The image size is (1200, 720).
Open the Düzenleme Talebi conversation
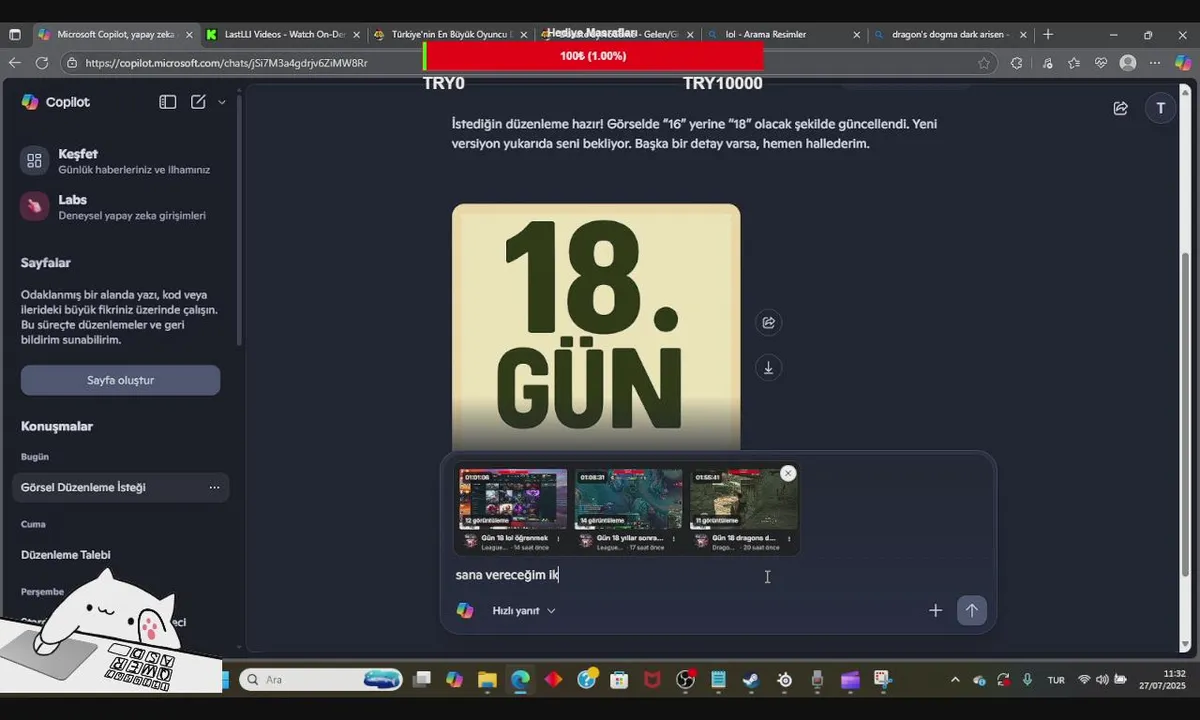point(66,555)
